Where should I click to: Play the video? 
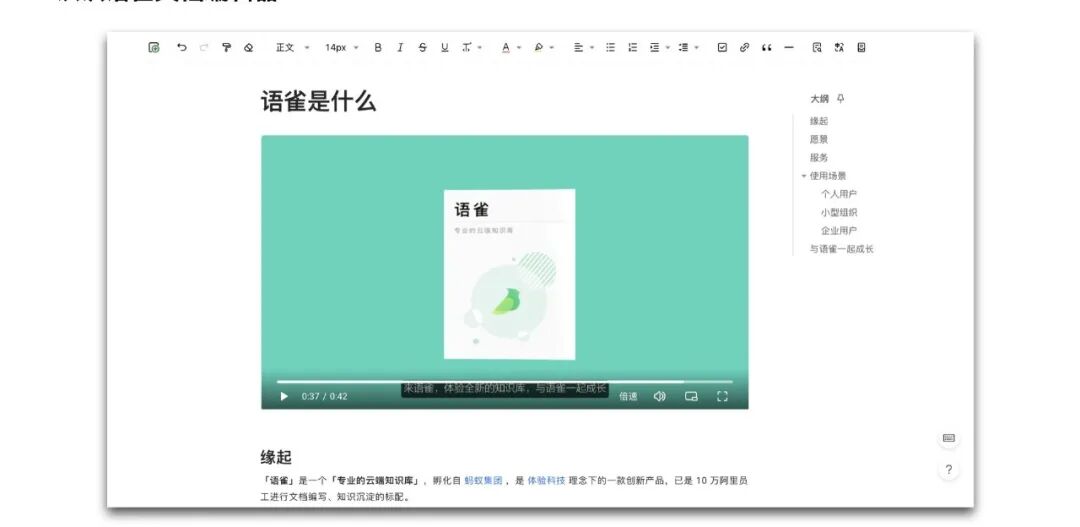click(284, 396)
